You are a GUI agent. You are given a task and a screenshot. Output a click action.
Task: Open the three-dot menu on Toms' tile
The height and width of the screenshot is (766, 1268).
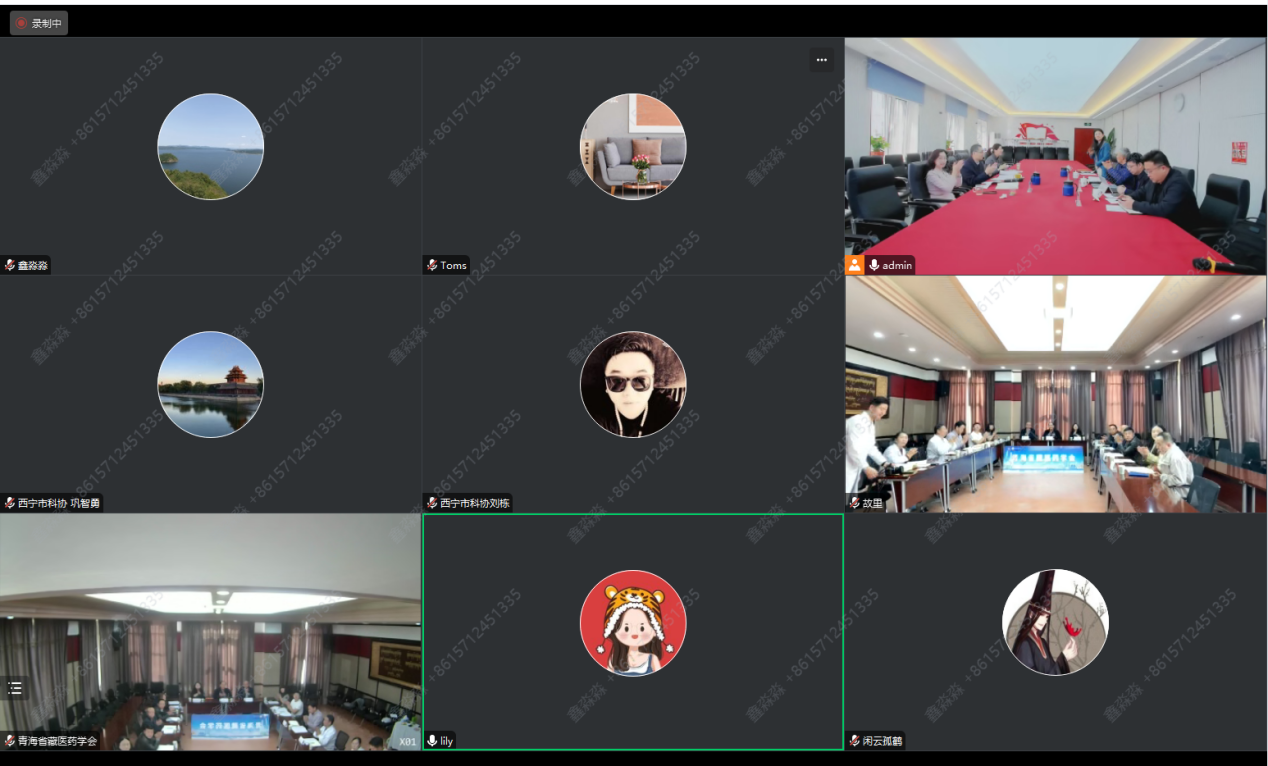pyautogui.click(x=821, y=60)
